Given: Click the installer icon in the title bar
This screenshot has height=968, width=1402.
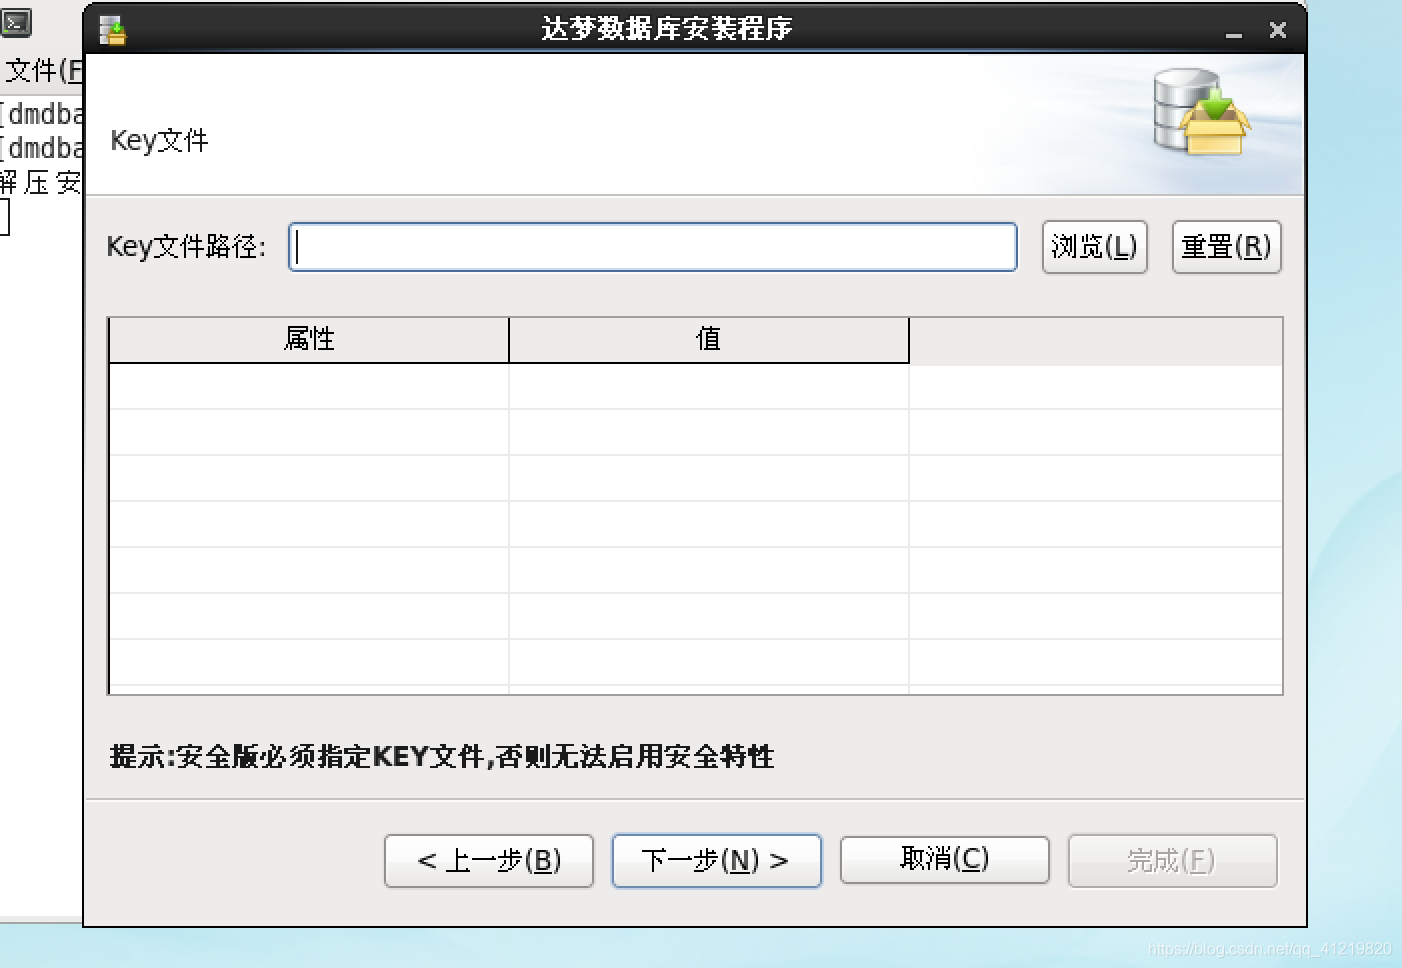Looking at the screenshot, I should 113,31.
